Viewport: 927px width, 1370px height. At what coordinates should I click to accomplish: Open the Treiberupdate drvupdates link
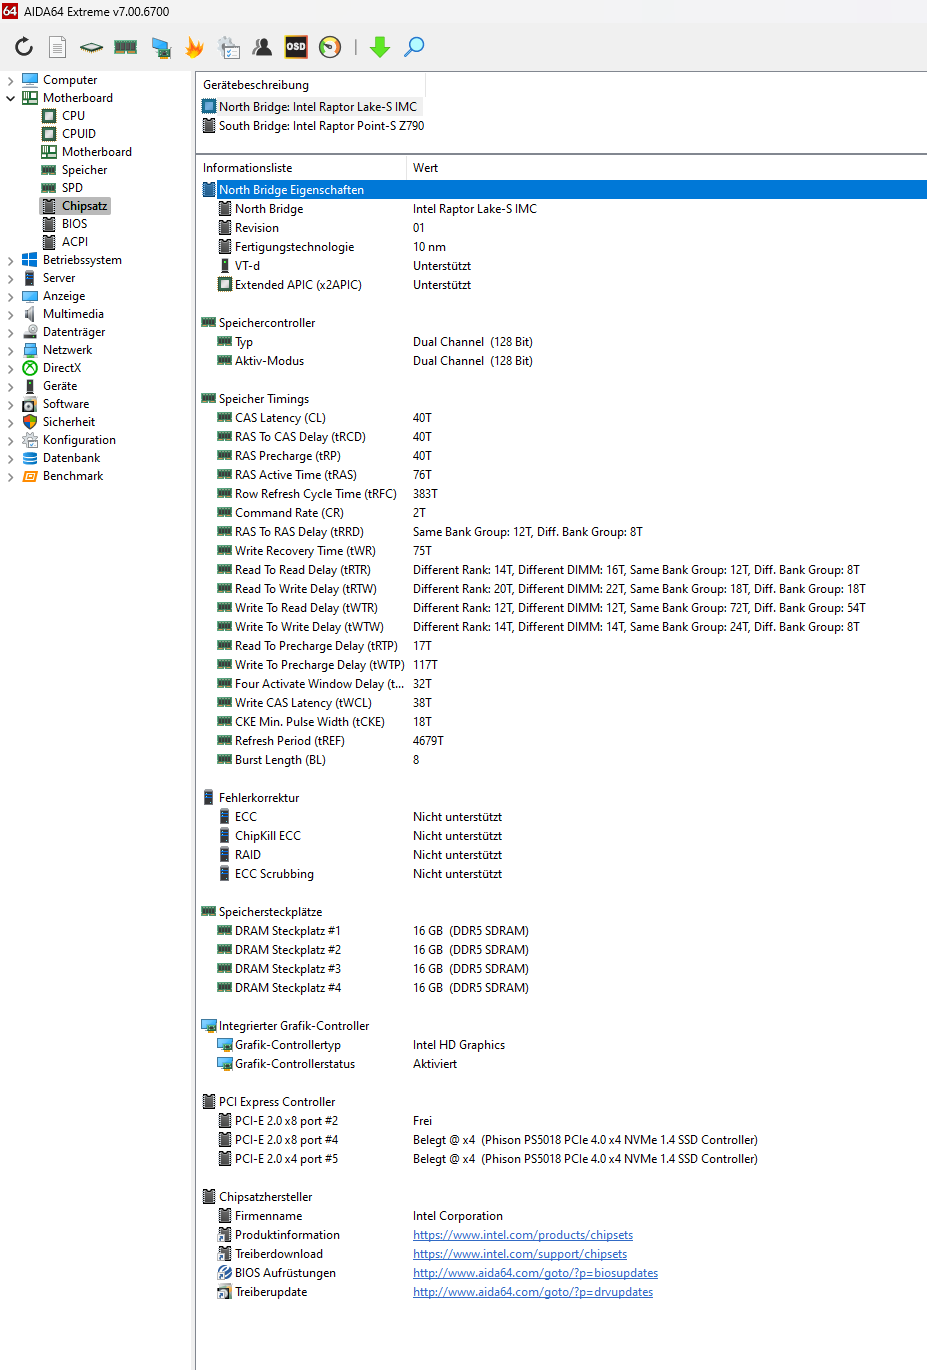click(x=533, y=1292)
